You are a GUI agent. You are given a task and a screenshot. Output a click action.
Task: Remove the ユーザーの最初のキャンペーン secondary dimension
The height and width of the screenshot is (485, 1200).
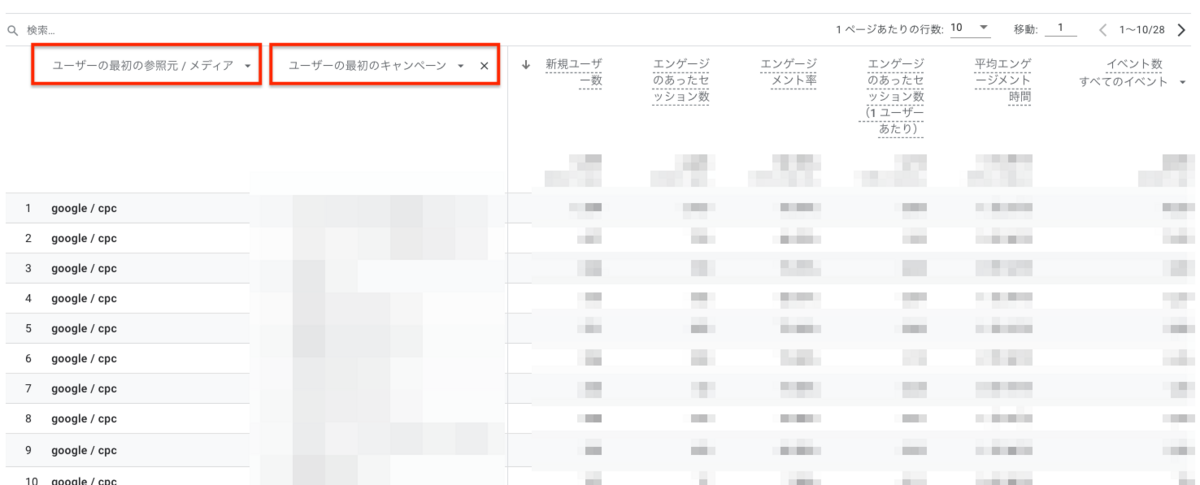(x=484, y=66)
